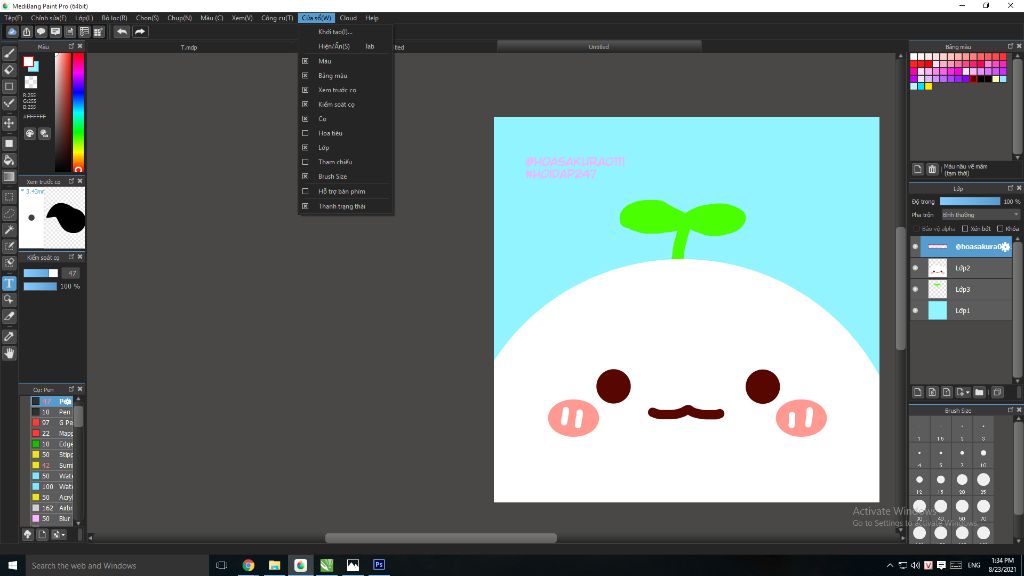Screen dimensions: 1024x576
Task: Select the Eraser tool
Action: coord(9,70)
